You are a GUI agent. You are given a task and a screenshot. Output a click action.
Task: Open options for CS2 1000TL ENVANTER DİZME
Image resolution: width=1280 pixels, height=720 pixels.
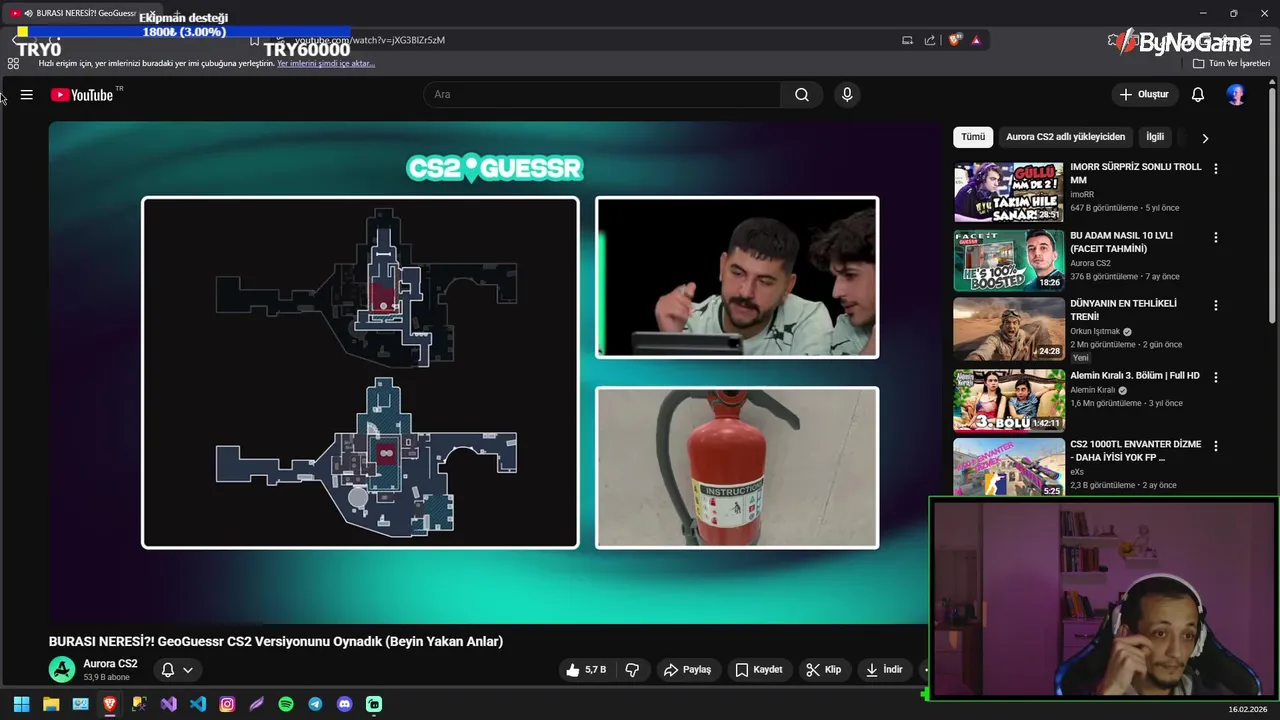coord(1216,446)
